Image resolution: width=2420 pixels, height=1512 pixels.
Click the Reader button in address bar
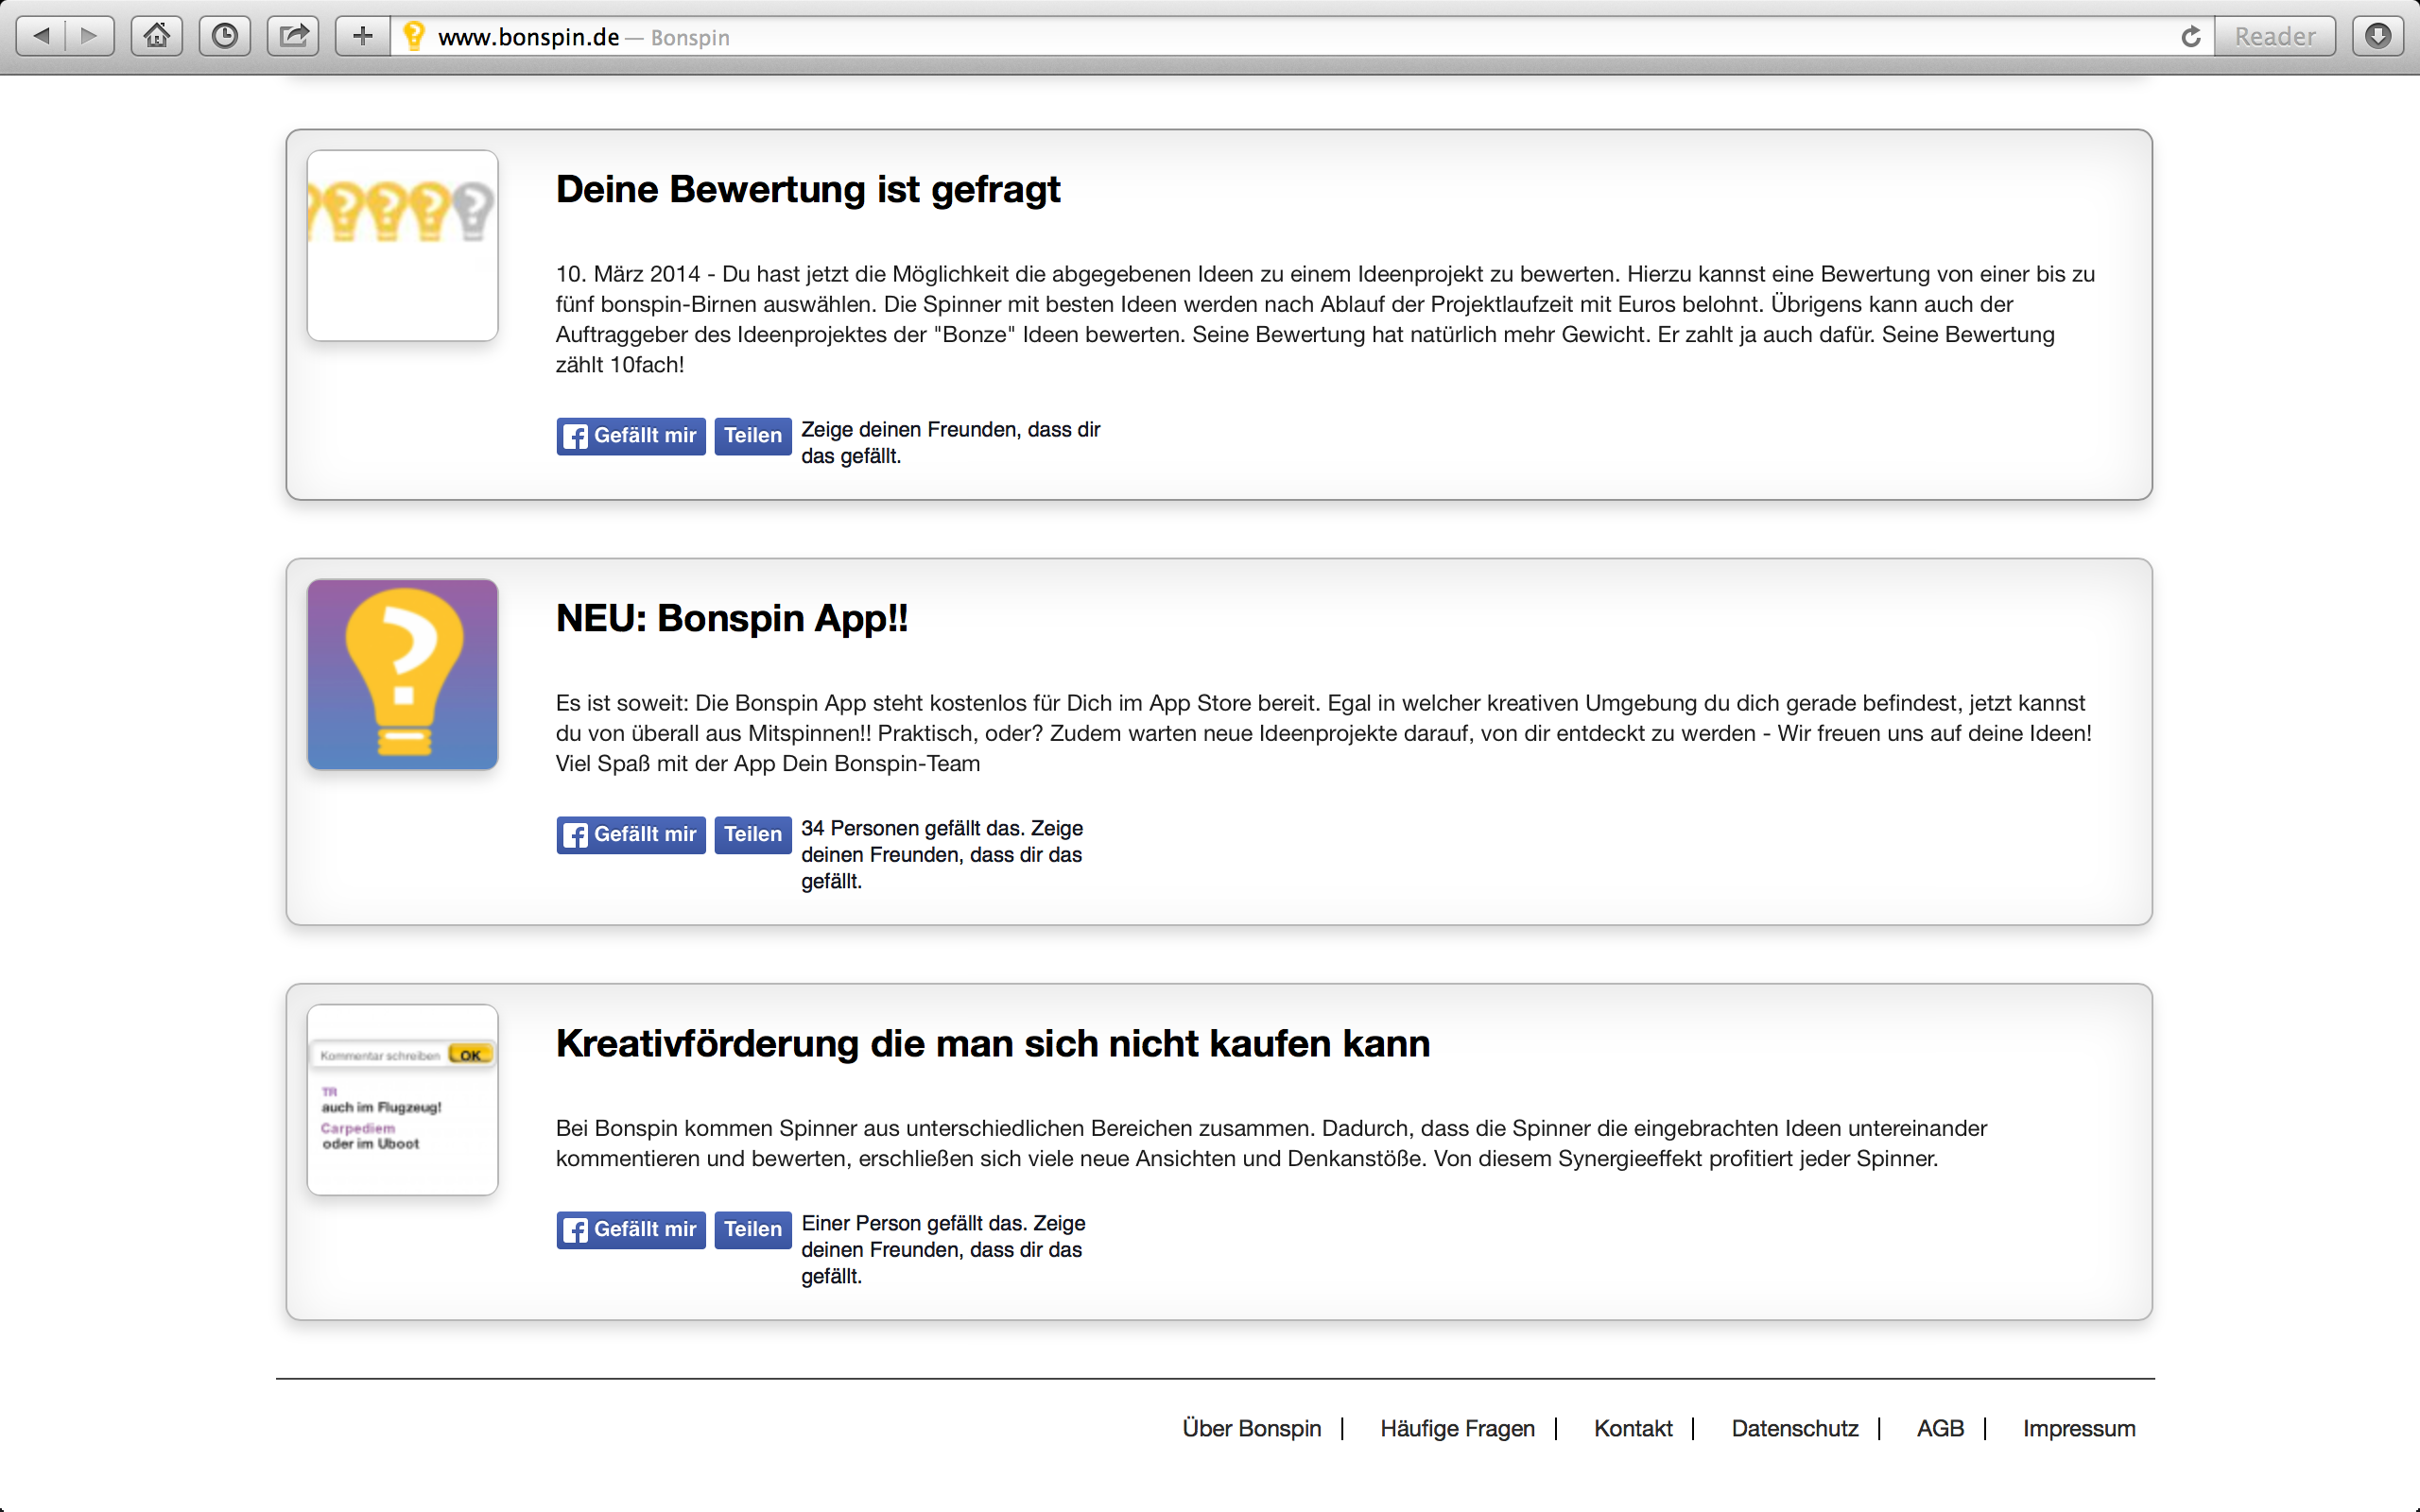click(x=2274, y=37)
